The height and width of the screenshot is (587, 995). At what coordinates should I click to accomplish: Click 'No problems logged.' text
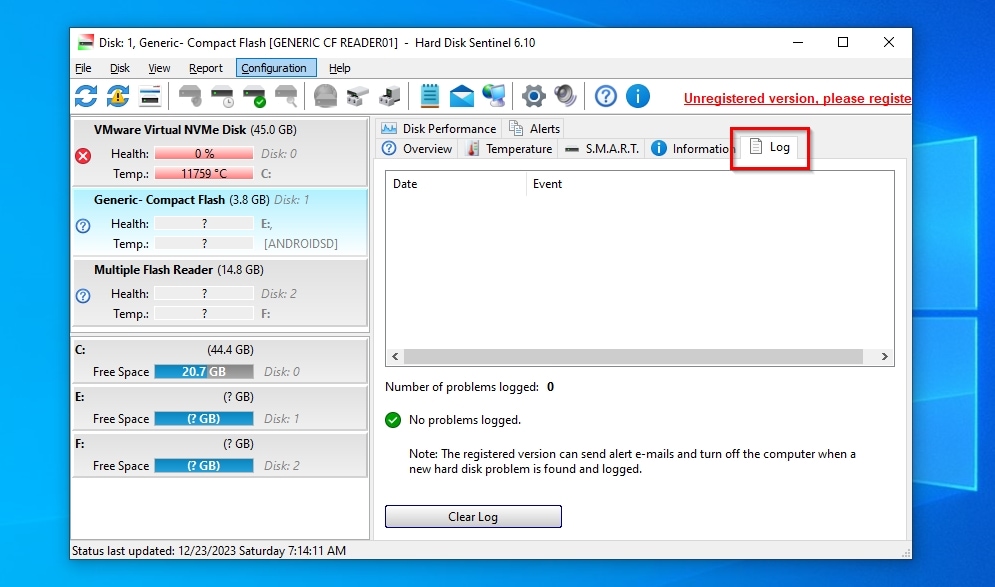465,420
